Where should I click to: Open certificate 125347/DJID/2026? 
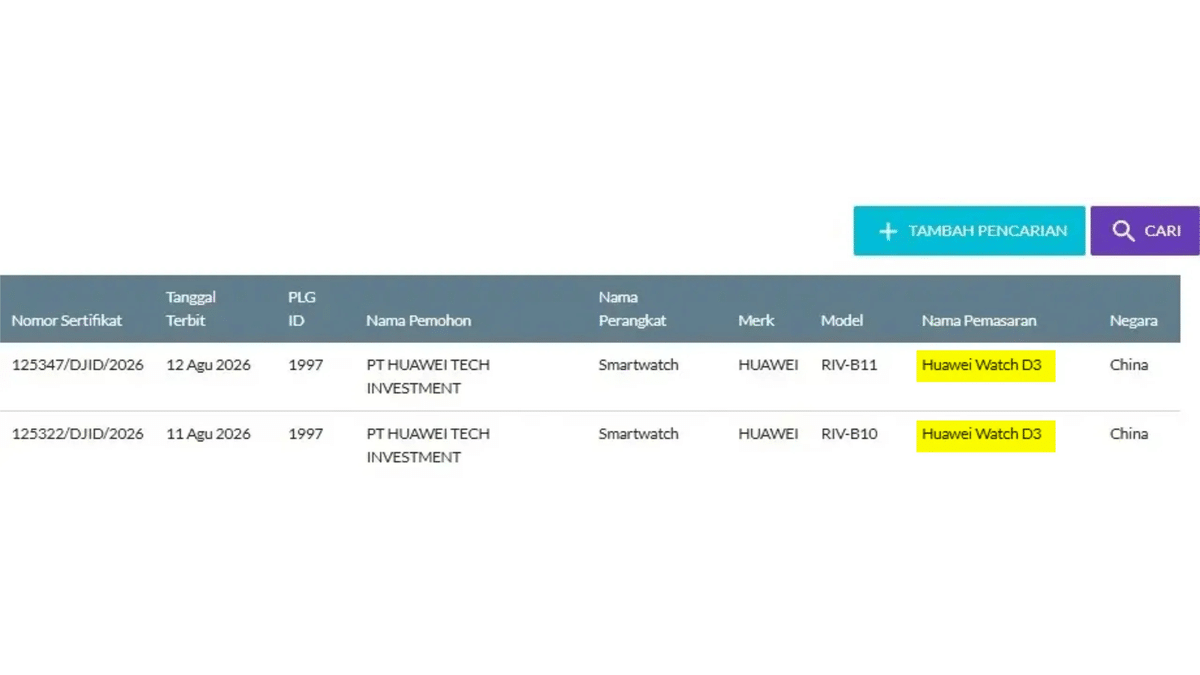[78, 365]
